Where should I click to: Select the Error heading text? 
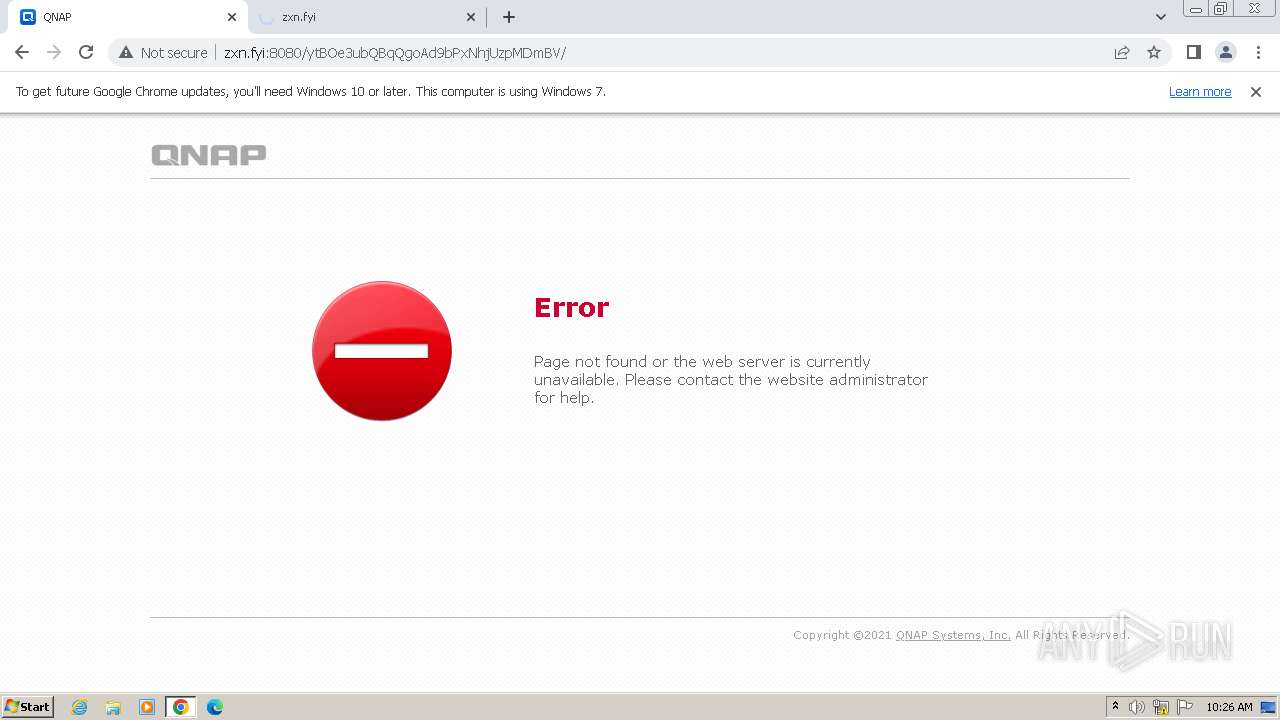coord(571,307)
